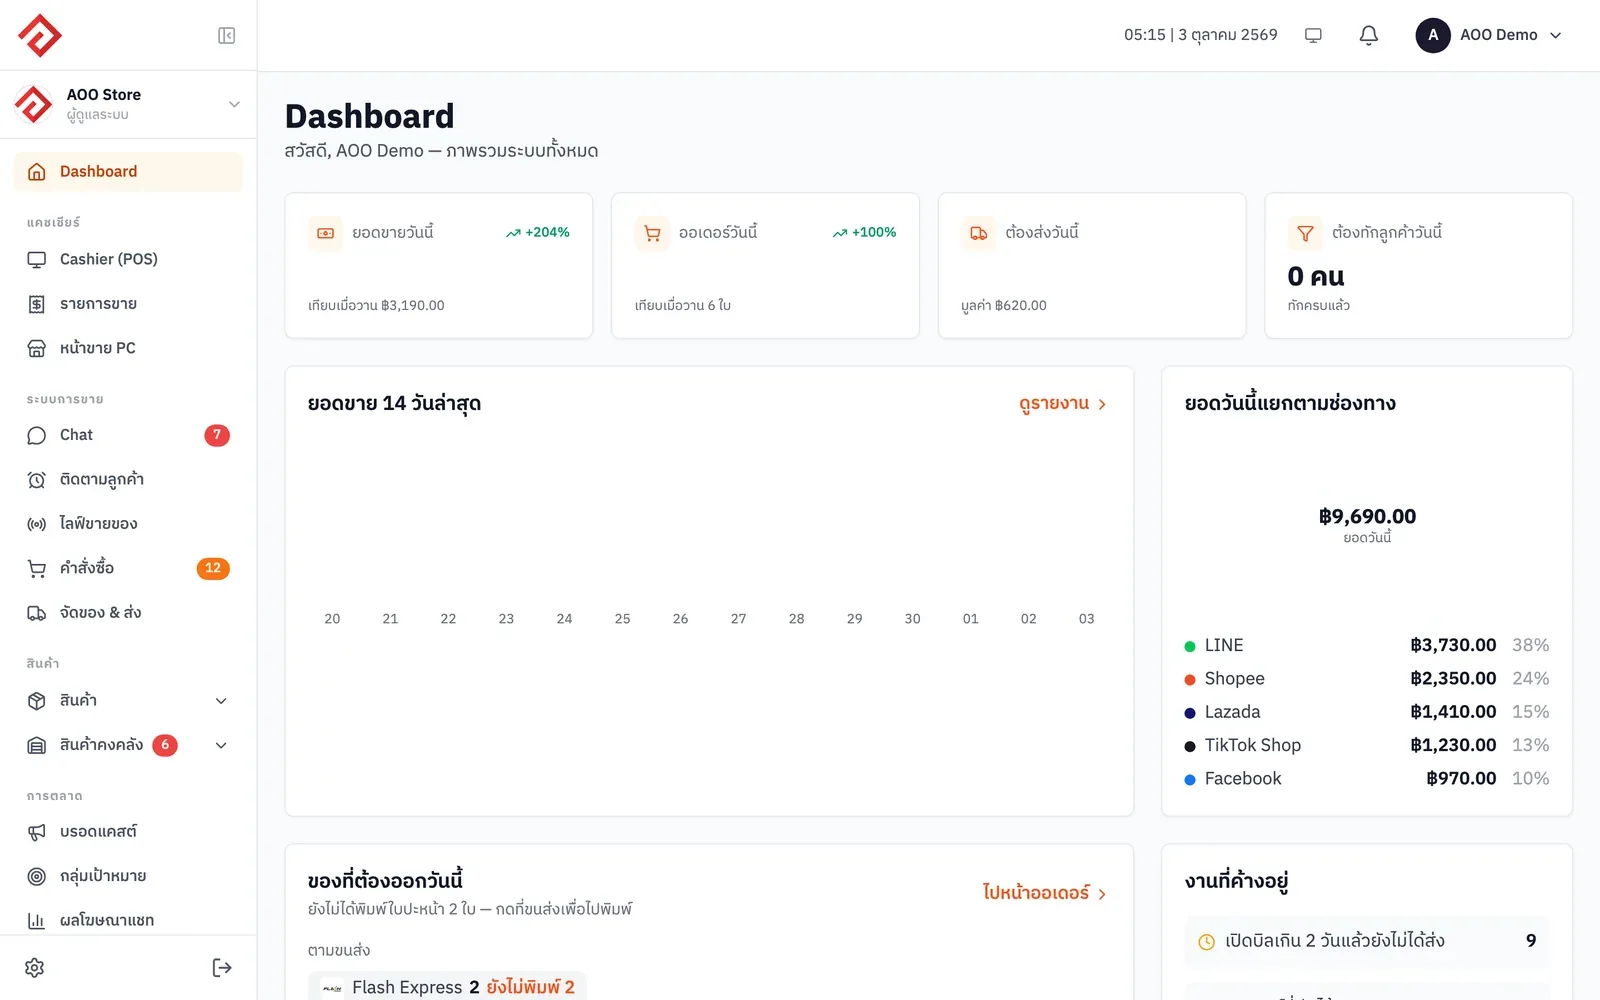Collapse the sidebar panel icon
1600x1000 pixels.
227,36
